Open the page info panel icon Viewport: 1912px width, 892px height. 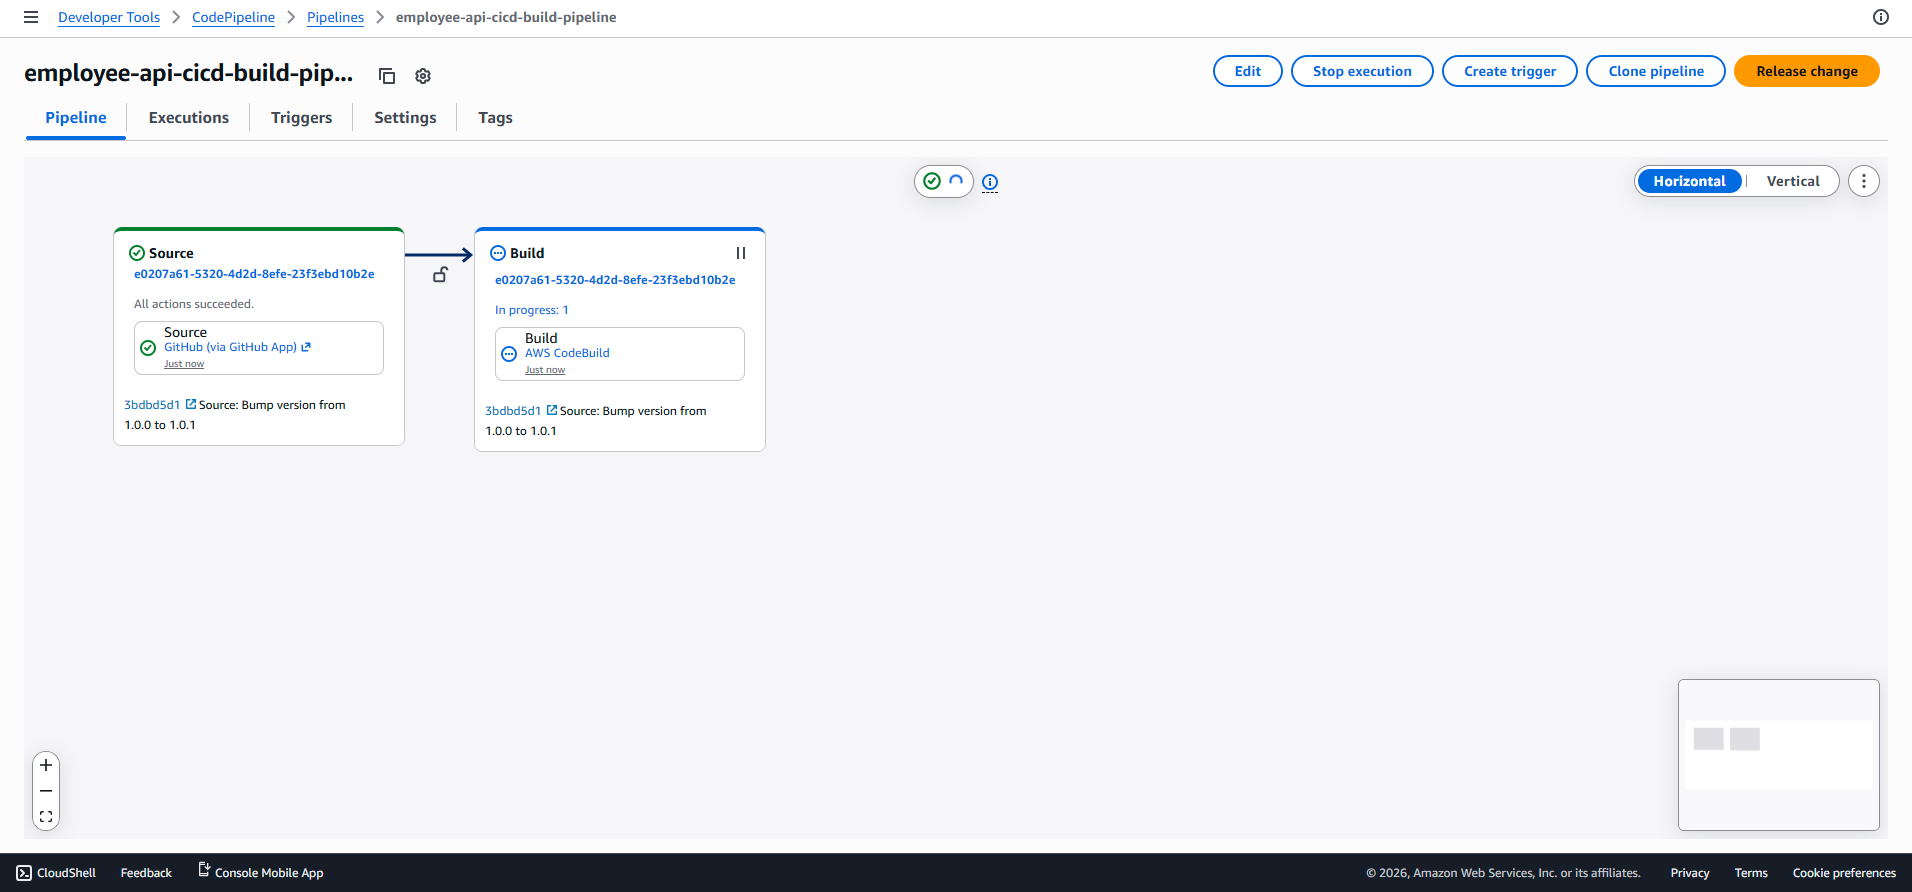(1881, 17)
